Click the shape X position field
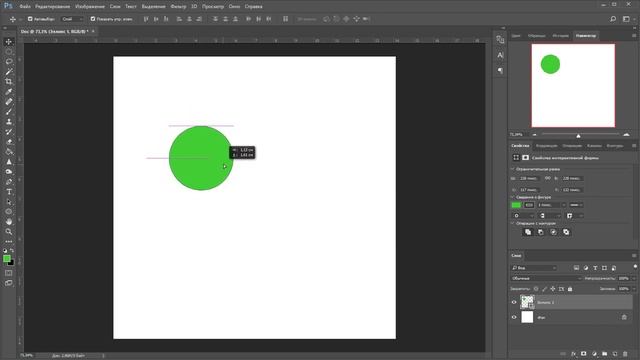The width and height of the screenshot is (640, 360). pos(529,190)
